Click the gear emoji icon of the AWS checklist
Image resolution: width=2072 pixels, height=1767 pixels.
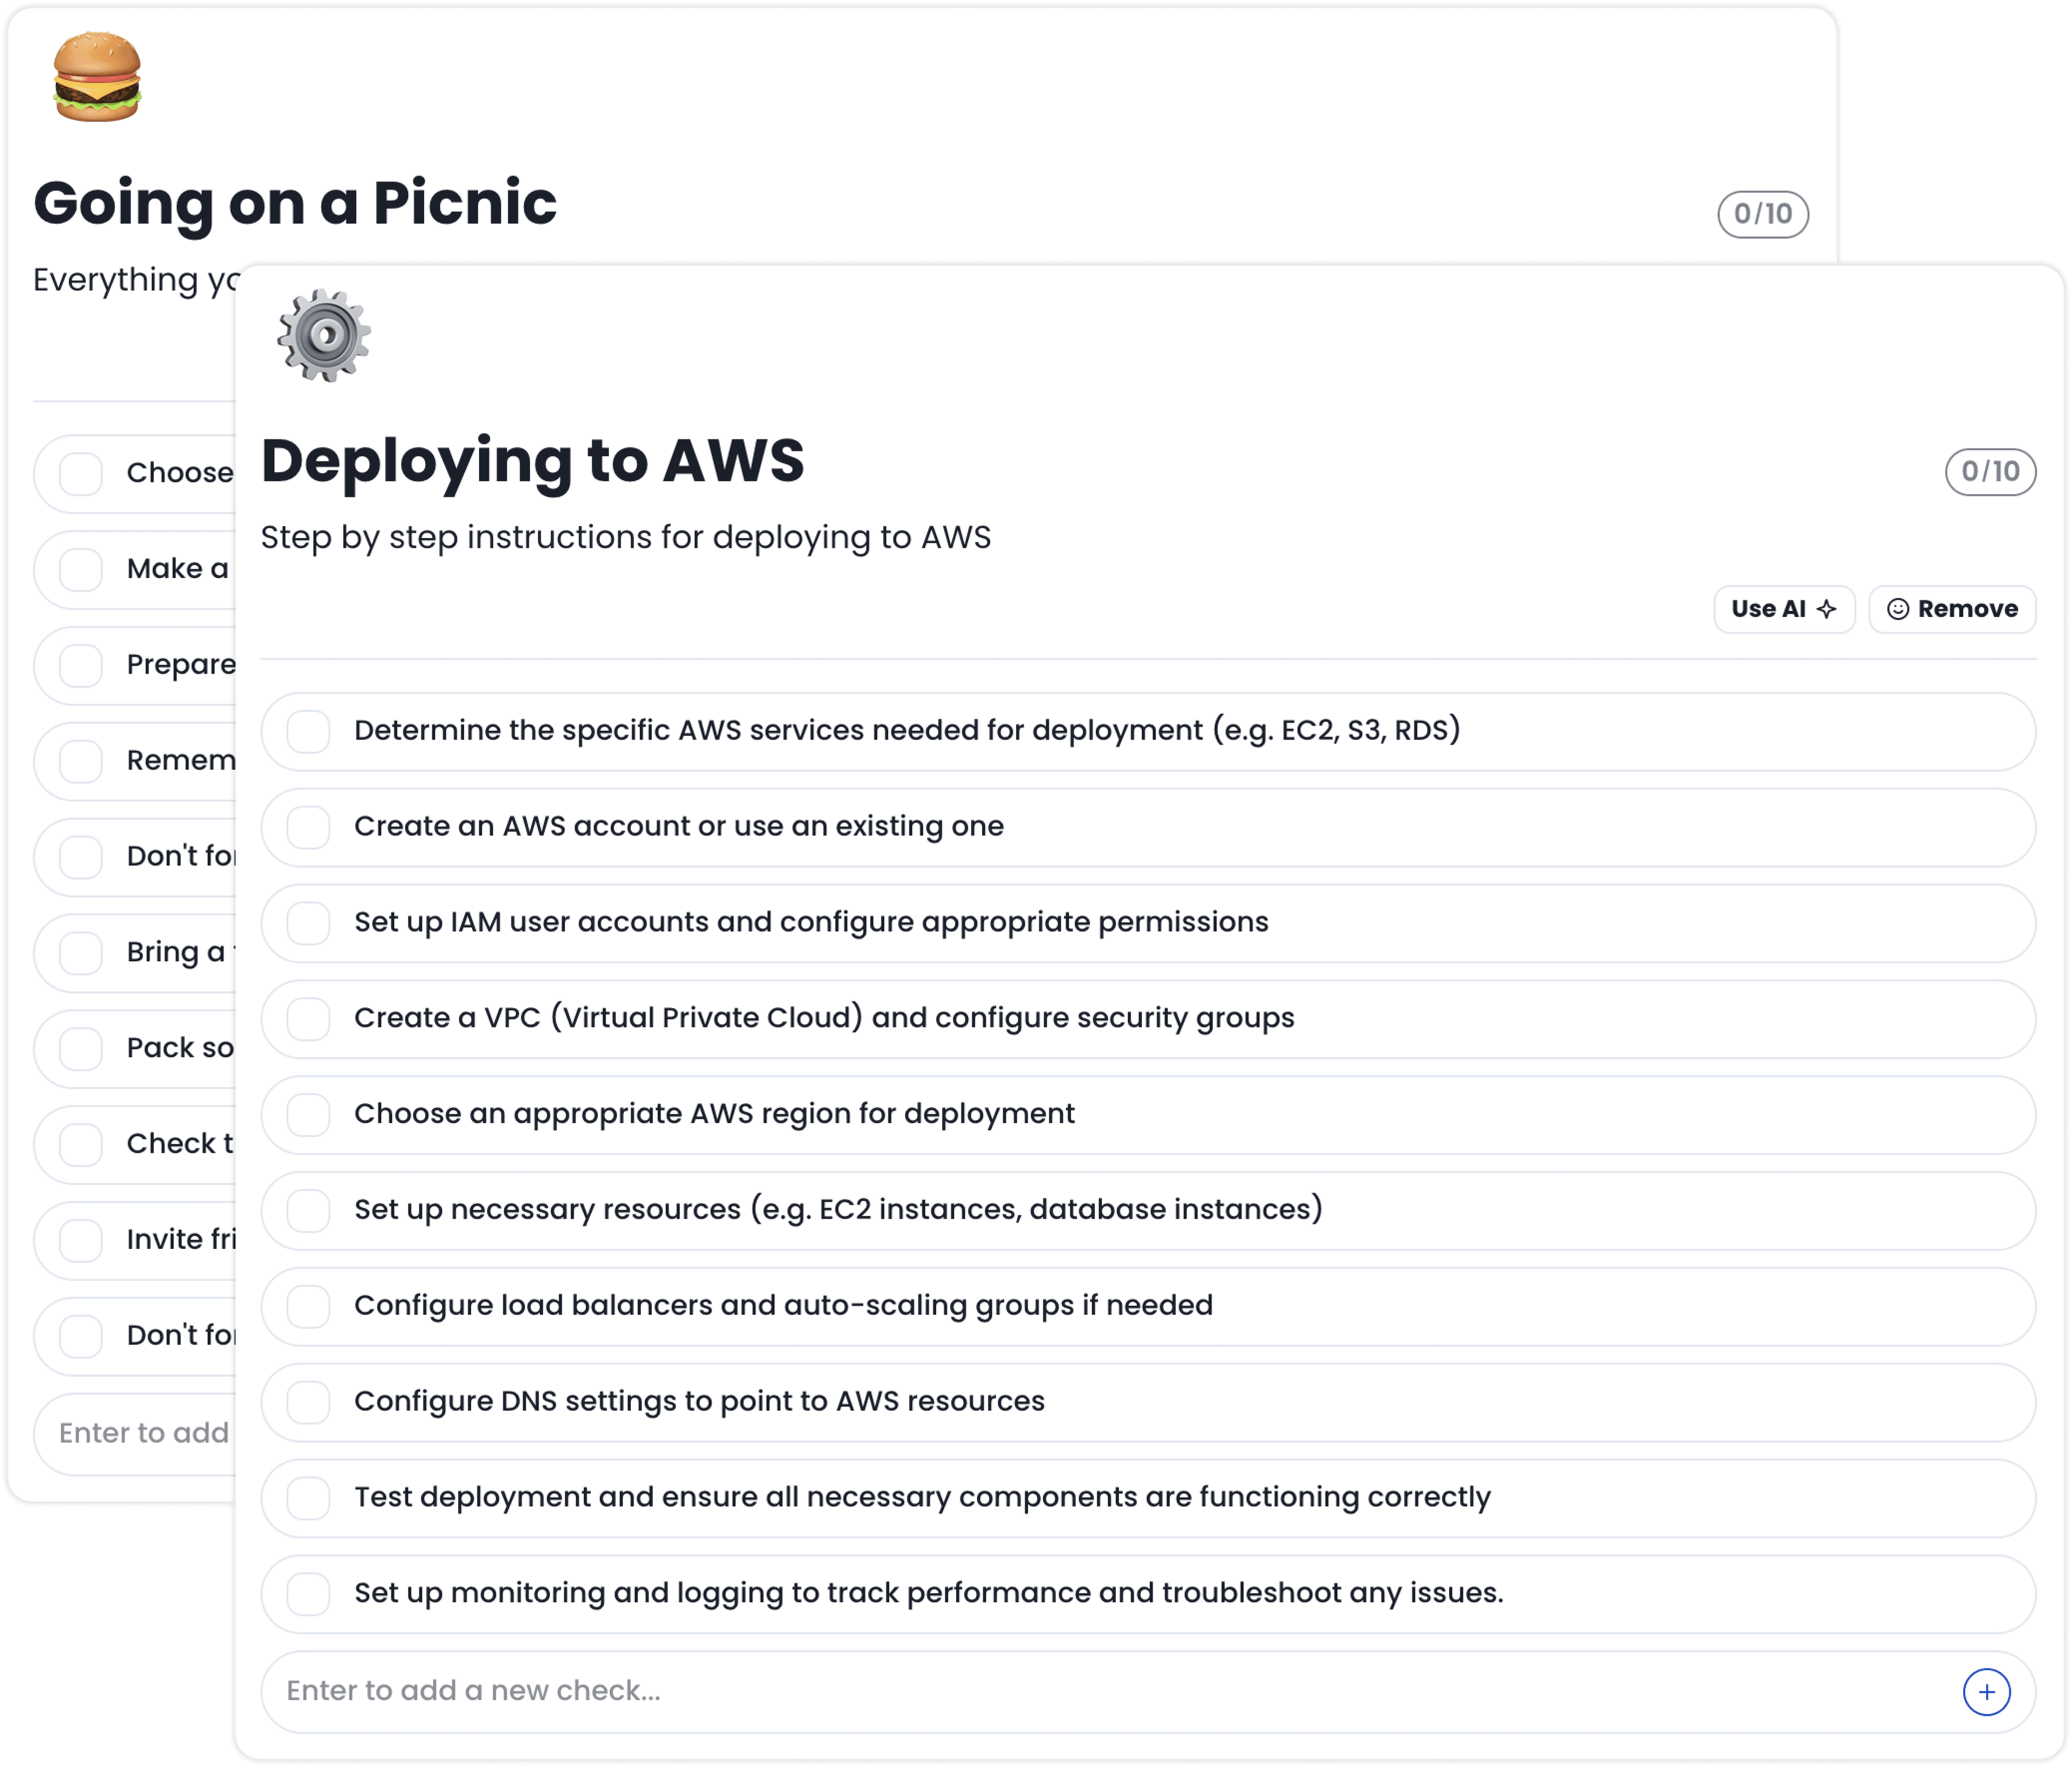324,336
